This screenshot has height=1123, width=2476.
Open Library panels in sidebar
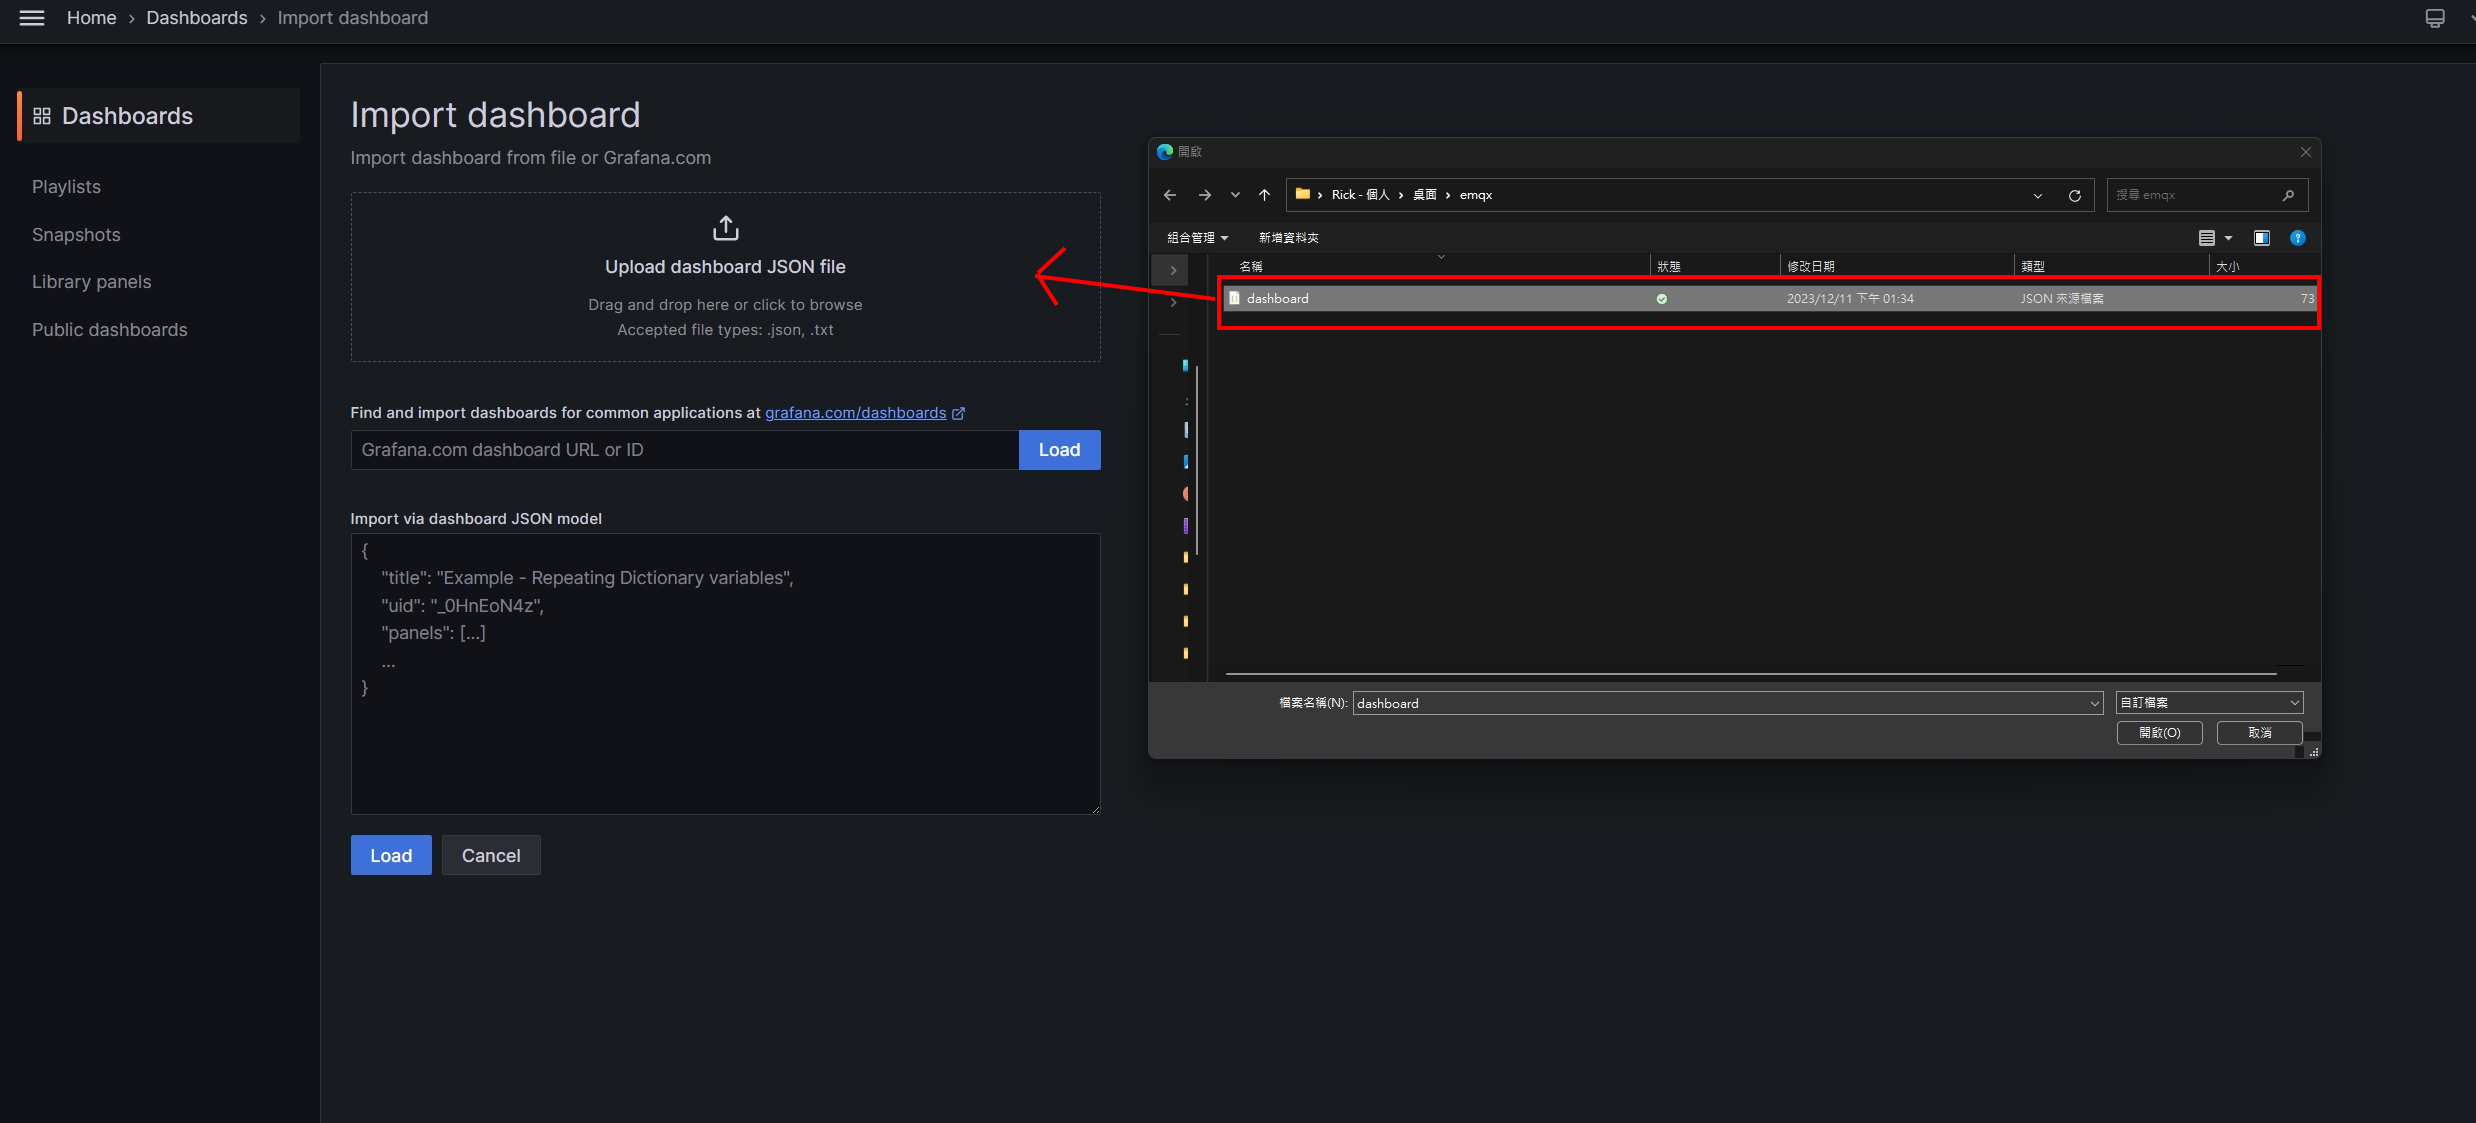tap(91, 282)
